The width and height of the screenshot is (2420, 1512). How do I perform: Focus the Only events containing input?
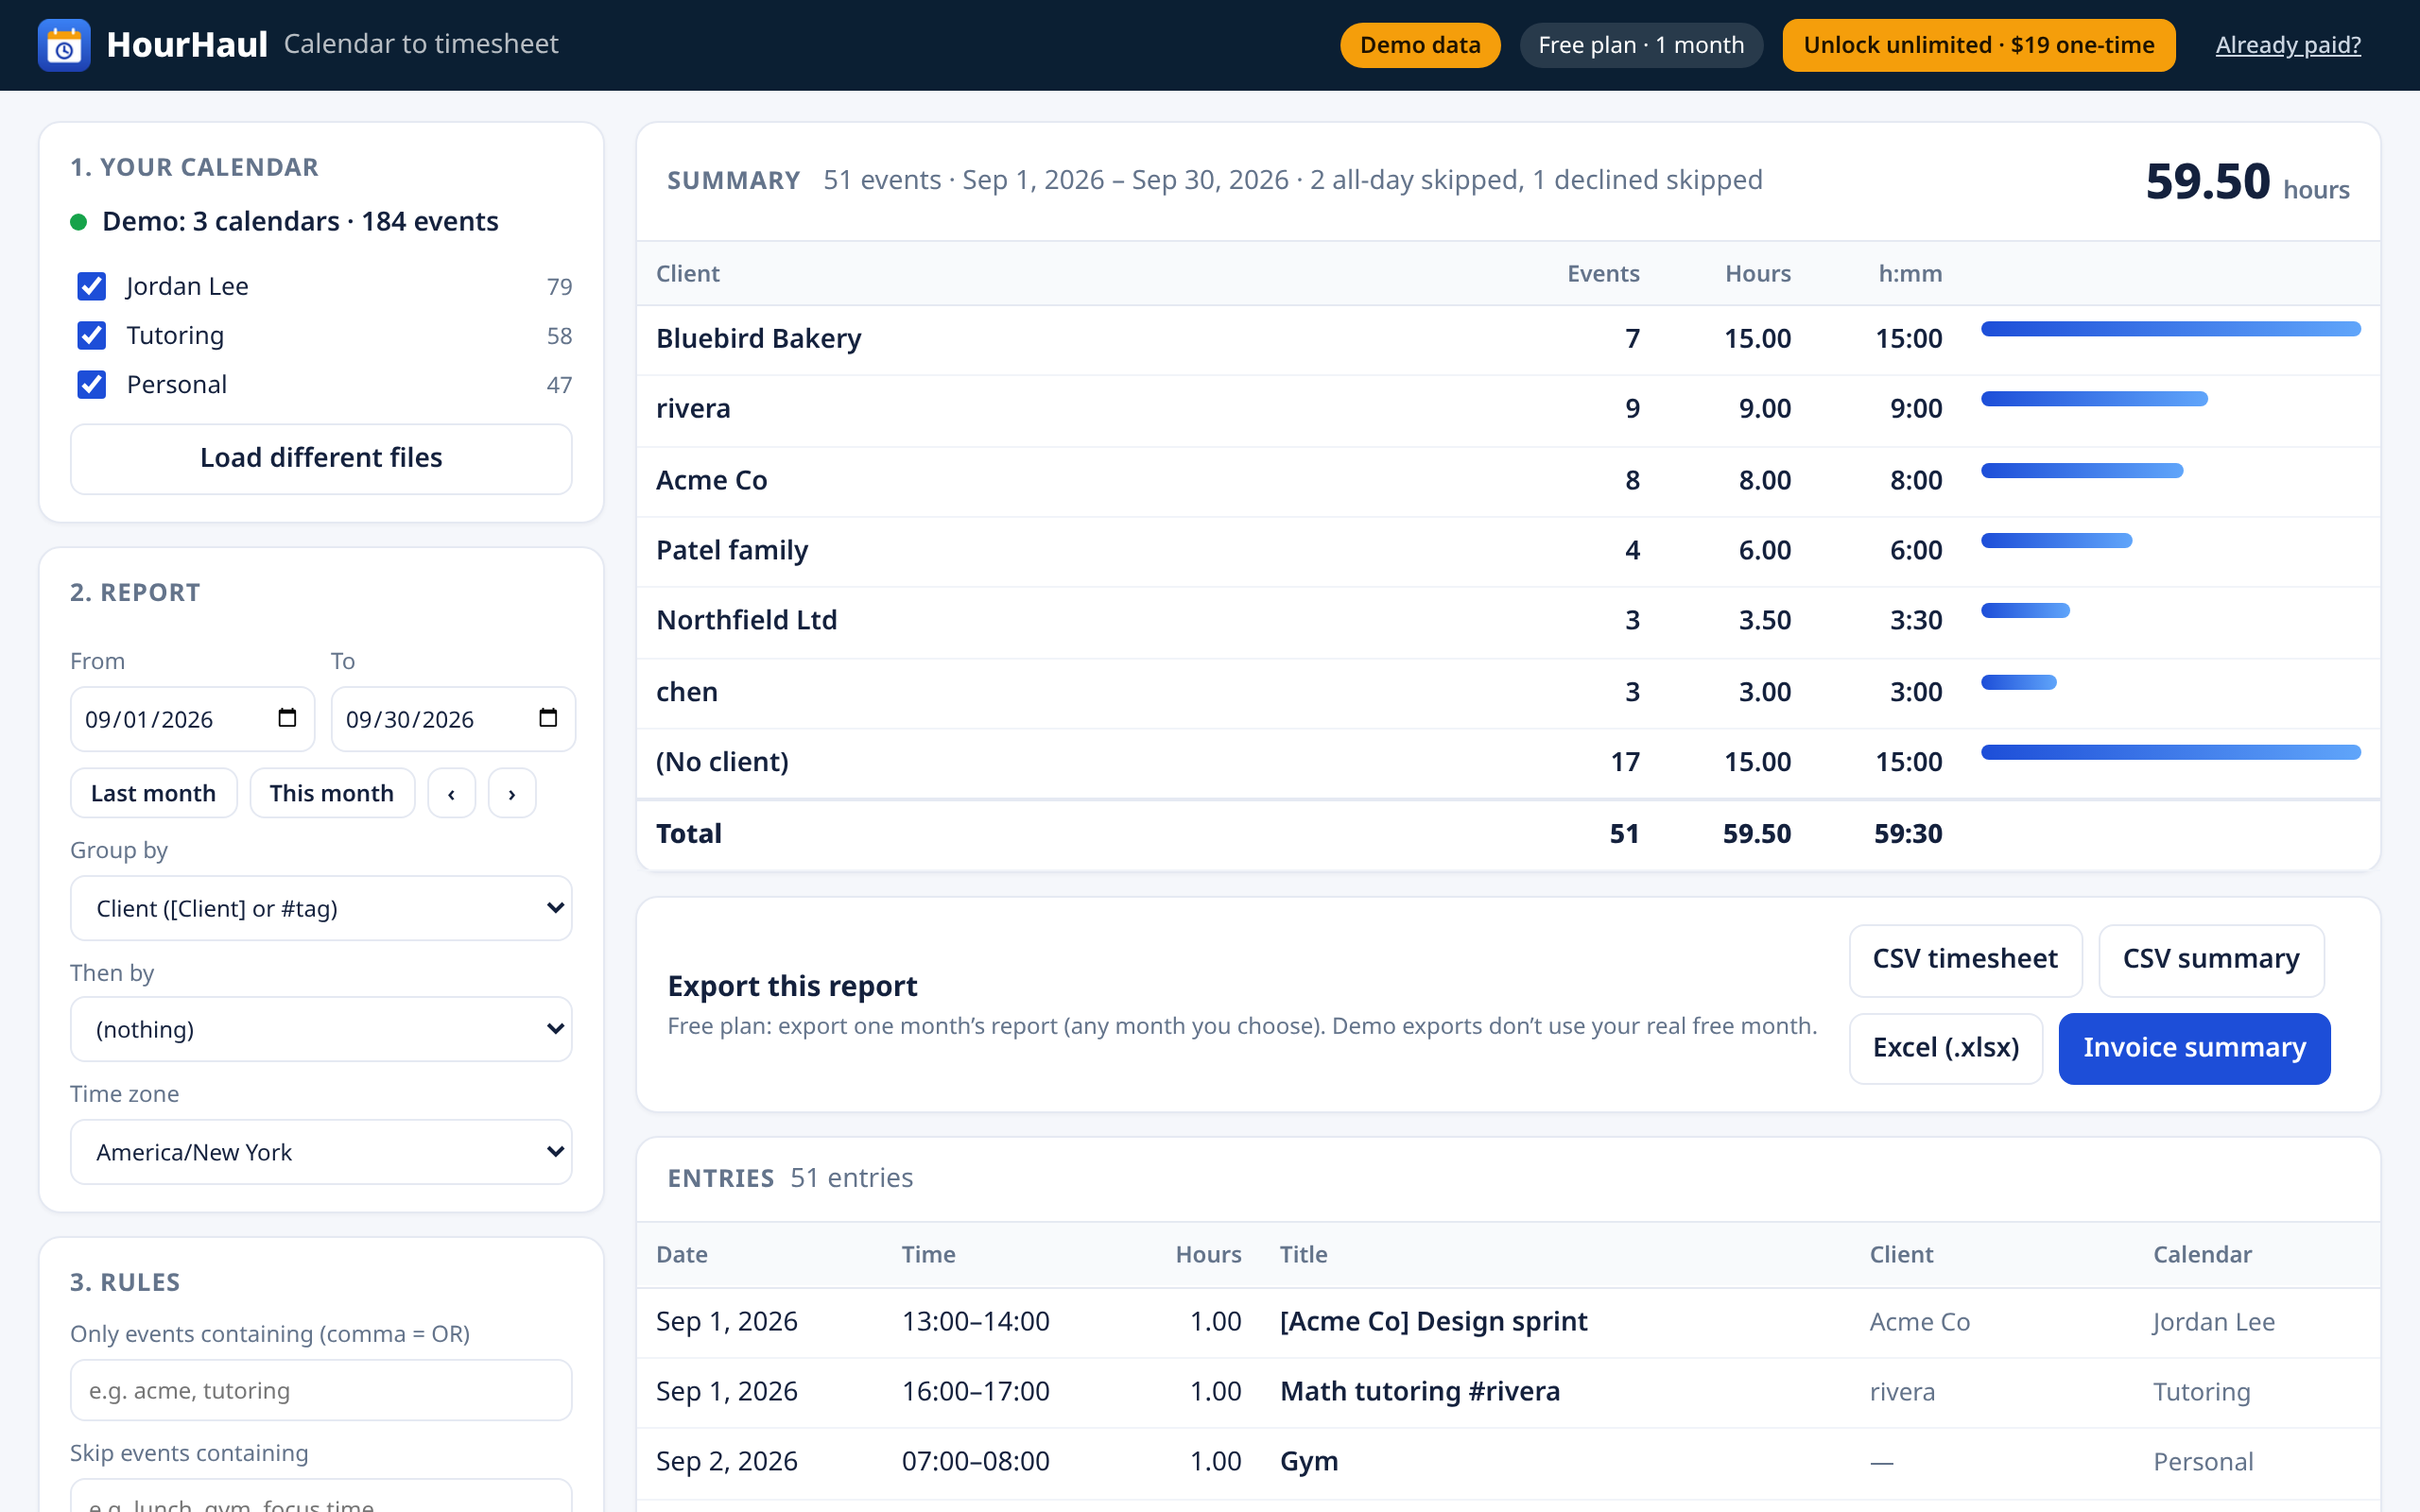pos(321,1390)
